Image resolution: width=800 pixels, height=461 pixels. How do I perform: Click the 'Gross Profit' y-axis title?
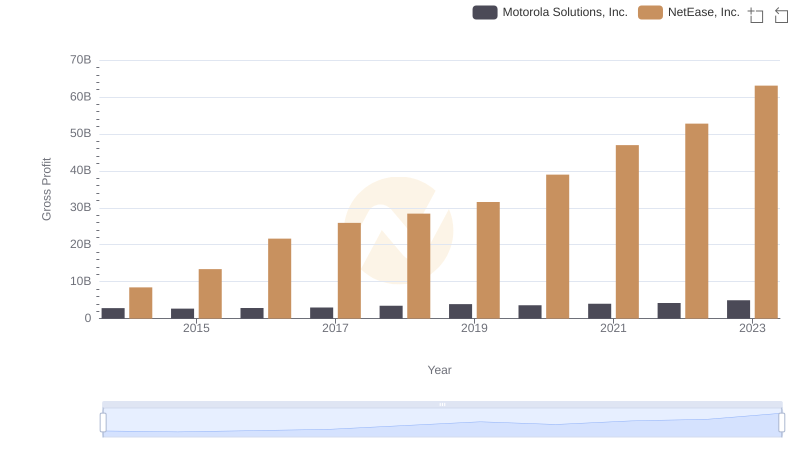pyautogui.click(x=46, y=189)
